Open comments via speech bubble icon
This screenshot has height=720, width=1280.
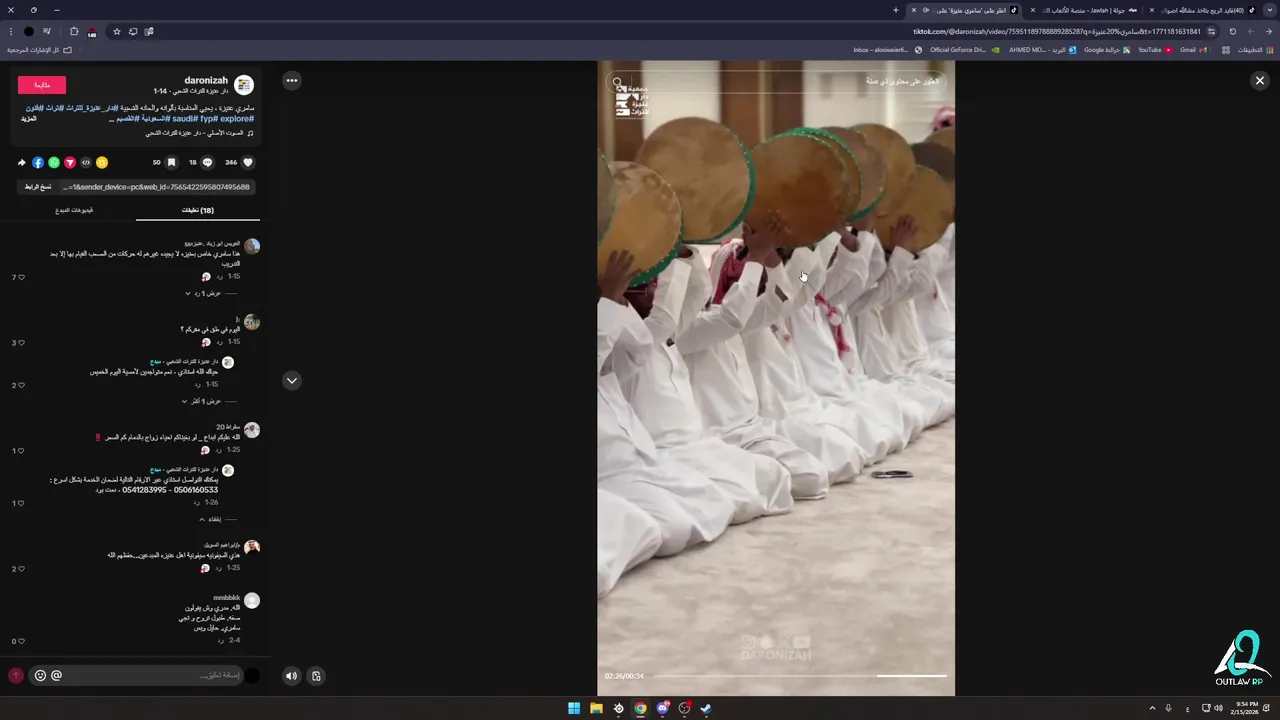(208, 162)
